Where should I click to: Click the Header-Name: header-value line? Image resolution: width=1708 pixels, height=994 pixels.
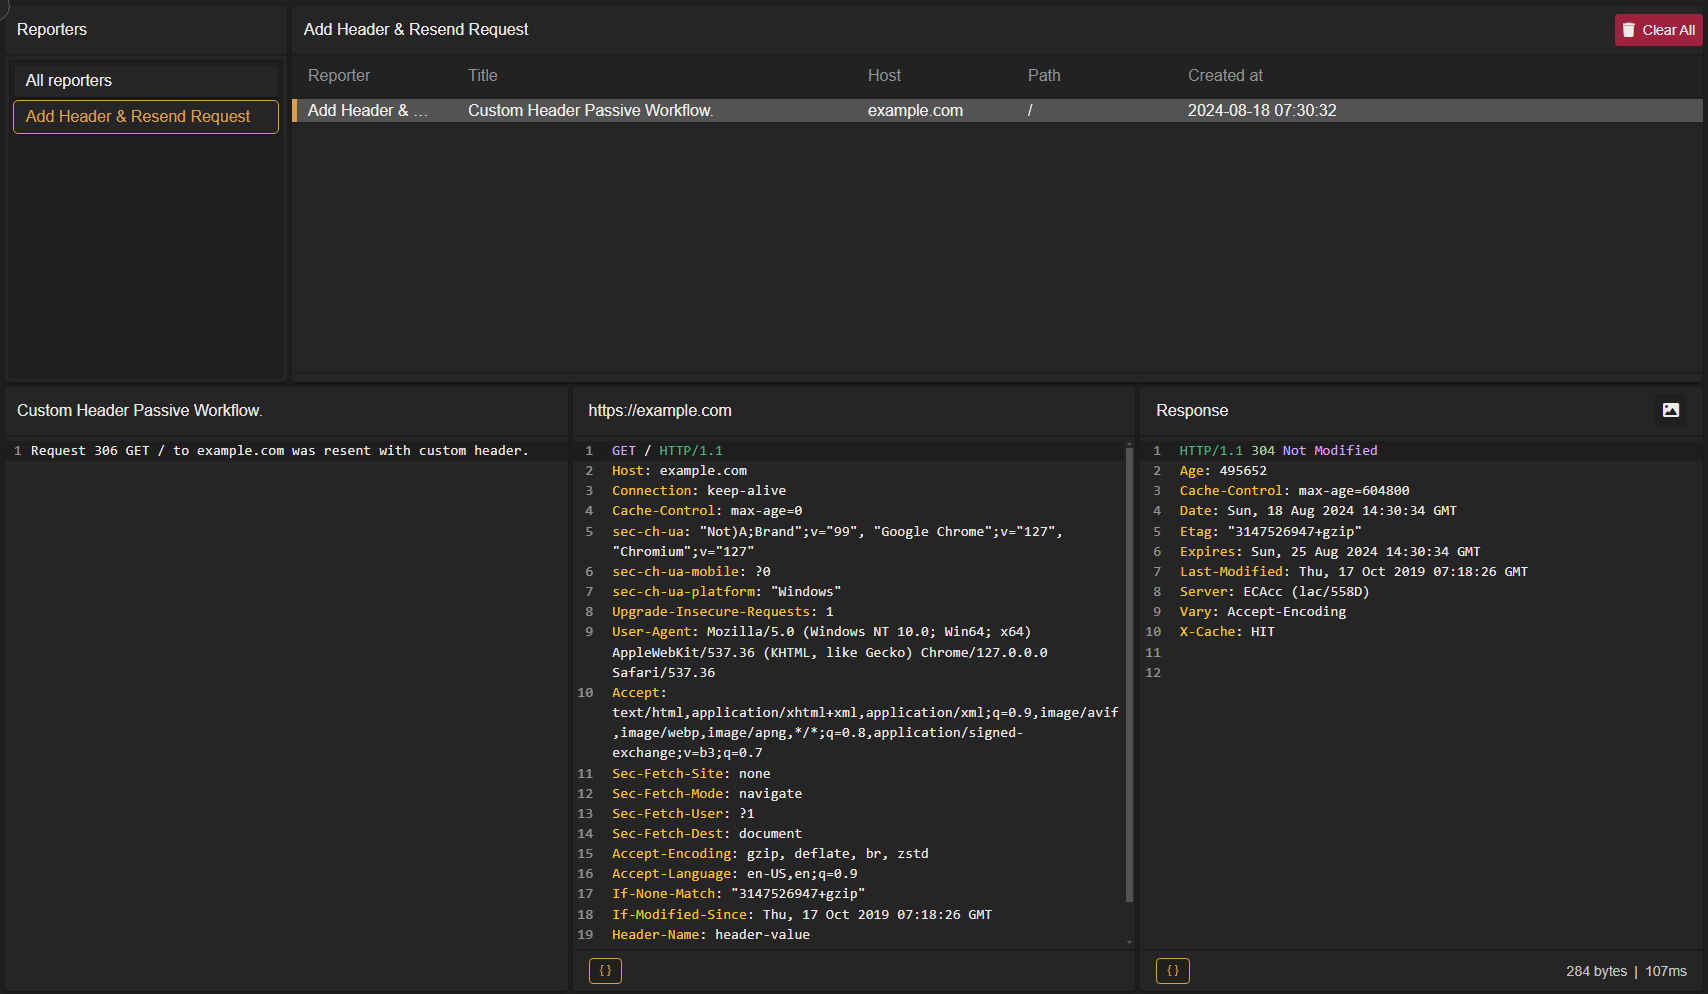[711, 935]
